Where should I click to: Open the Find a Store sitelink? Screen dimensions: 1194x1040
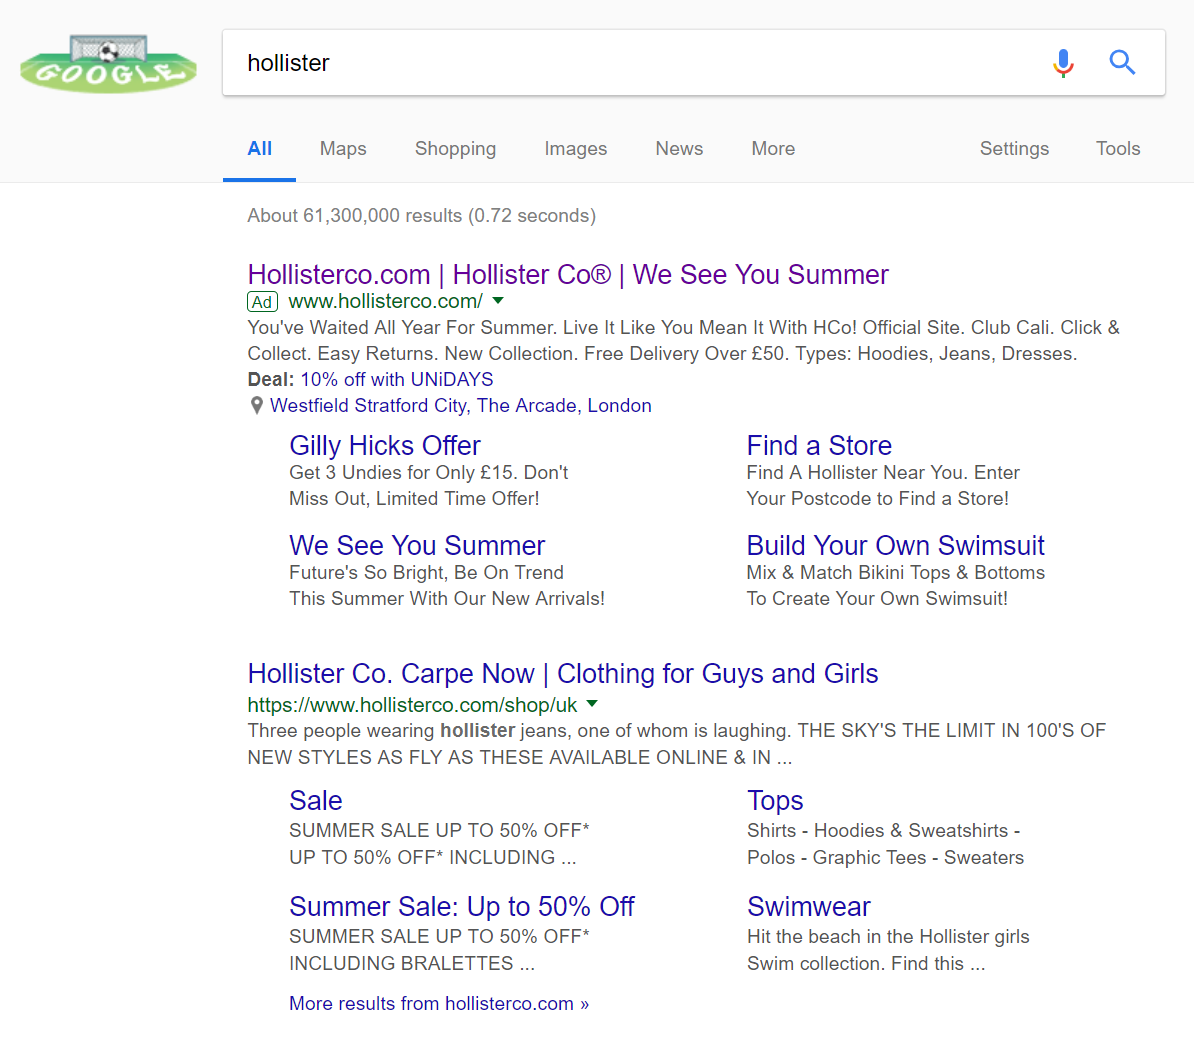(819, 445)
